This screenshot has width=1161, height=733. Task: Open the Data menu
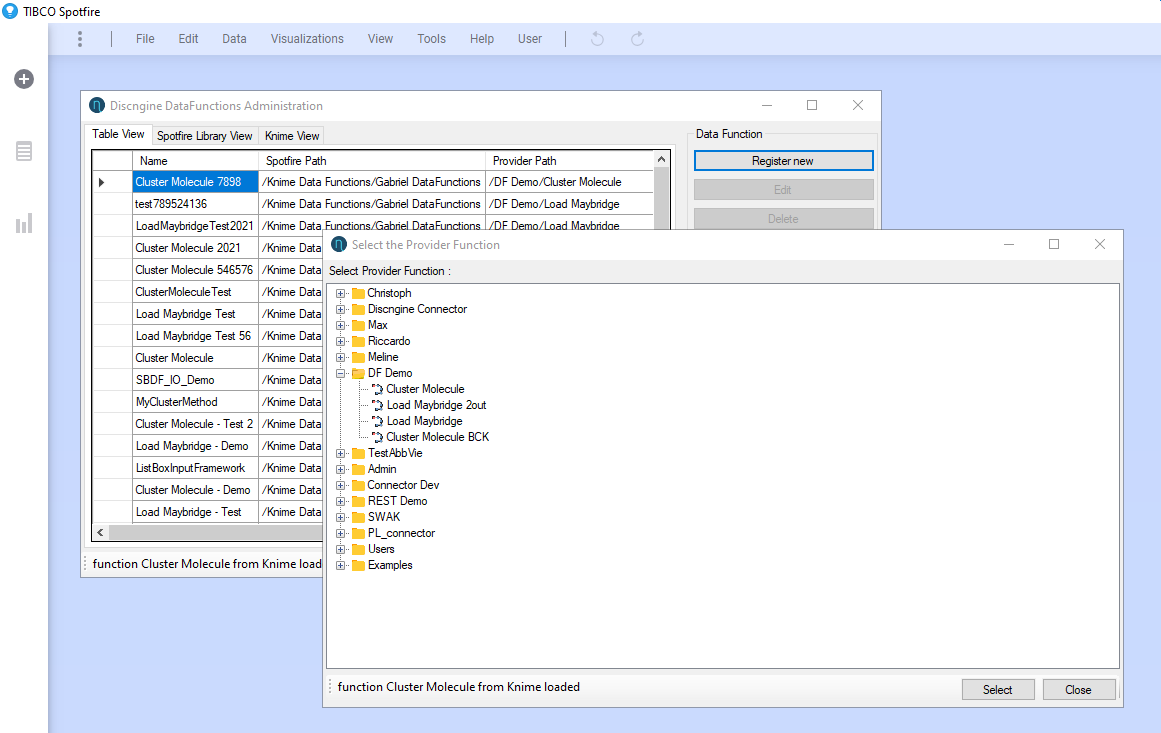click(x=234, y=39)
